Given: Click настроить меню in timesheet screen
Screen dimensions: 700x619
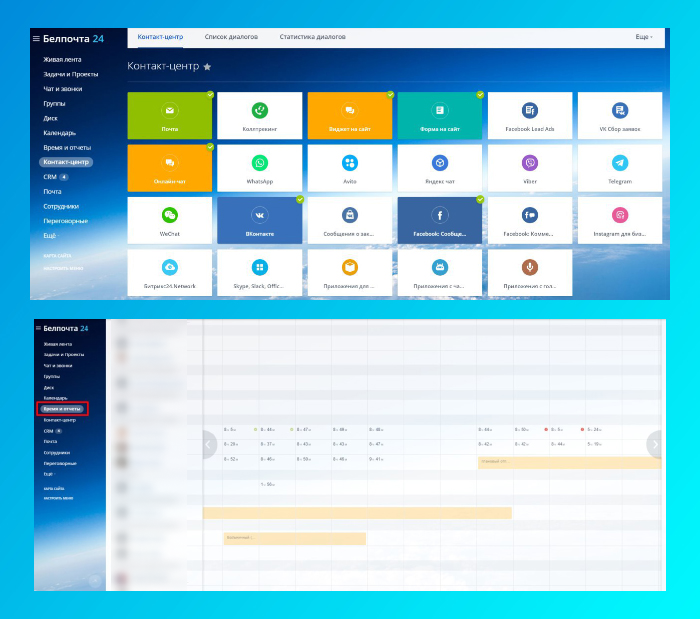Looking at the screenshot, I should coord(58,498).
